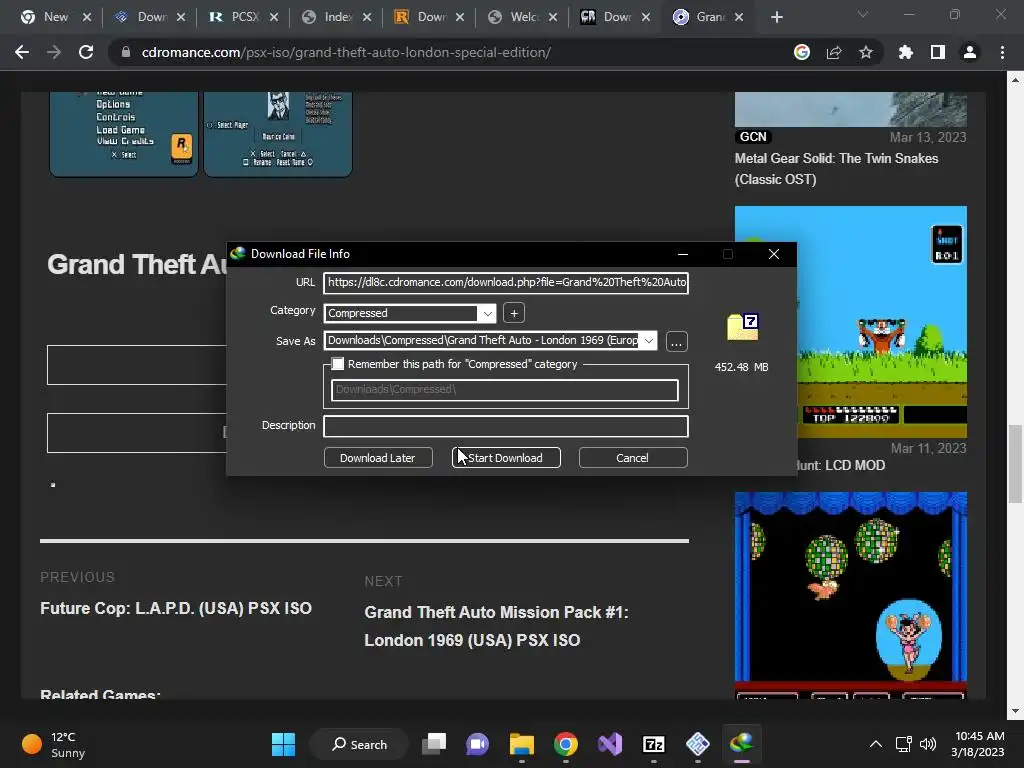Open the Windows Start menu

coord(283,744)
